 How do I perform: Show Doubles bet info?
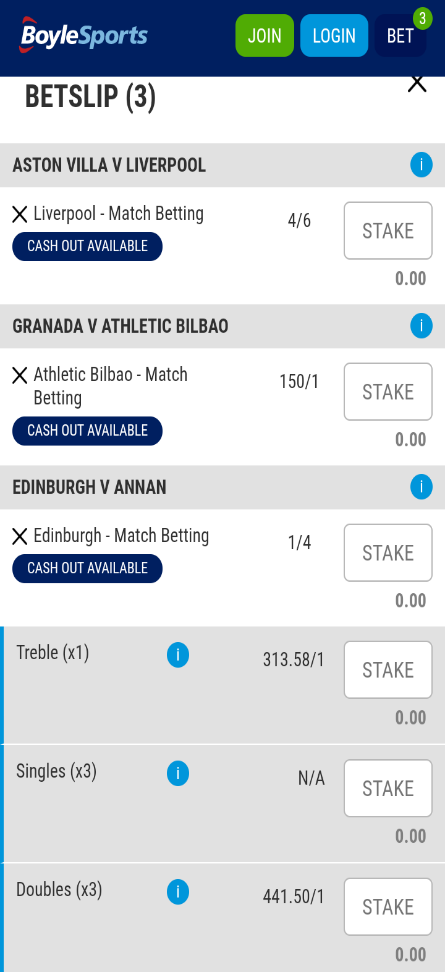tap(178, 892)
